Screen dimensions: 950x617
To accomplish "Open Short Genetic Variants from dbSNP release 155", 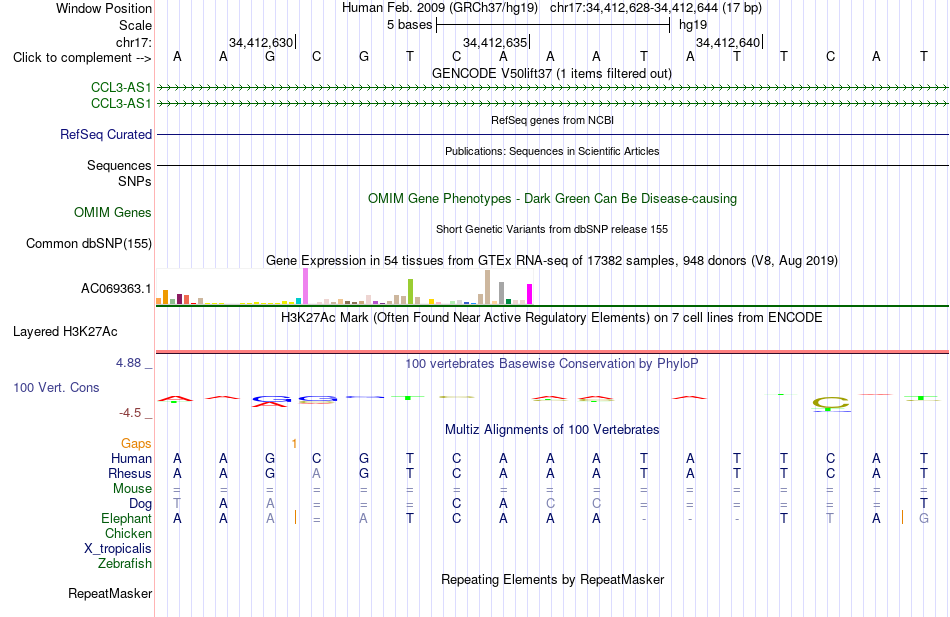I will pos(551,229).
